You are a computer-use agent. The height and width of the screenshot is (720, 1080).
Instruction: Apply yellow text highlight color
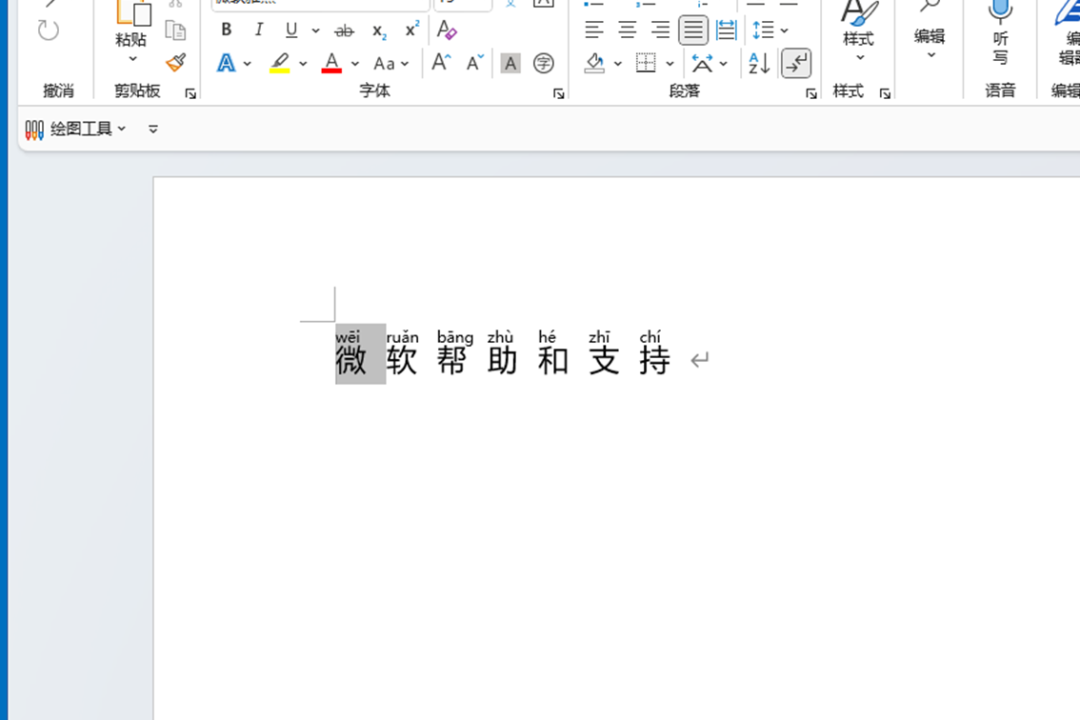click(279, 63)
